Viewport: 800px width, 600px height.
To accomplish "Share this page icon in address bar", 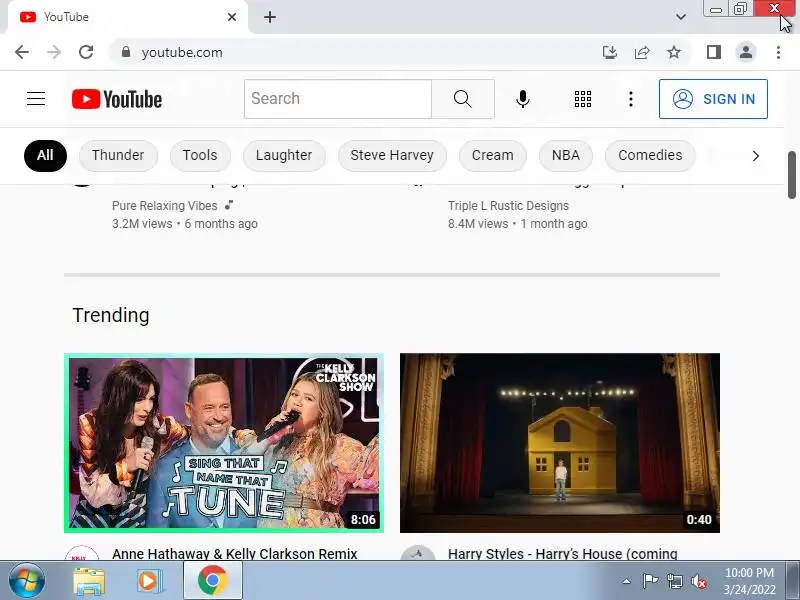I will (x=642, y=52).
